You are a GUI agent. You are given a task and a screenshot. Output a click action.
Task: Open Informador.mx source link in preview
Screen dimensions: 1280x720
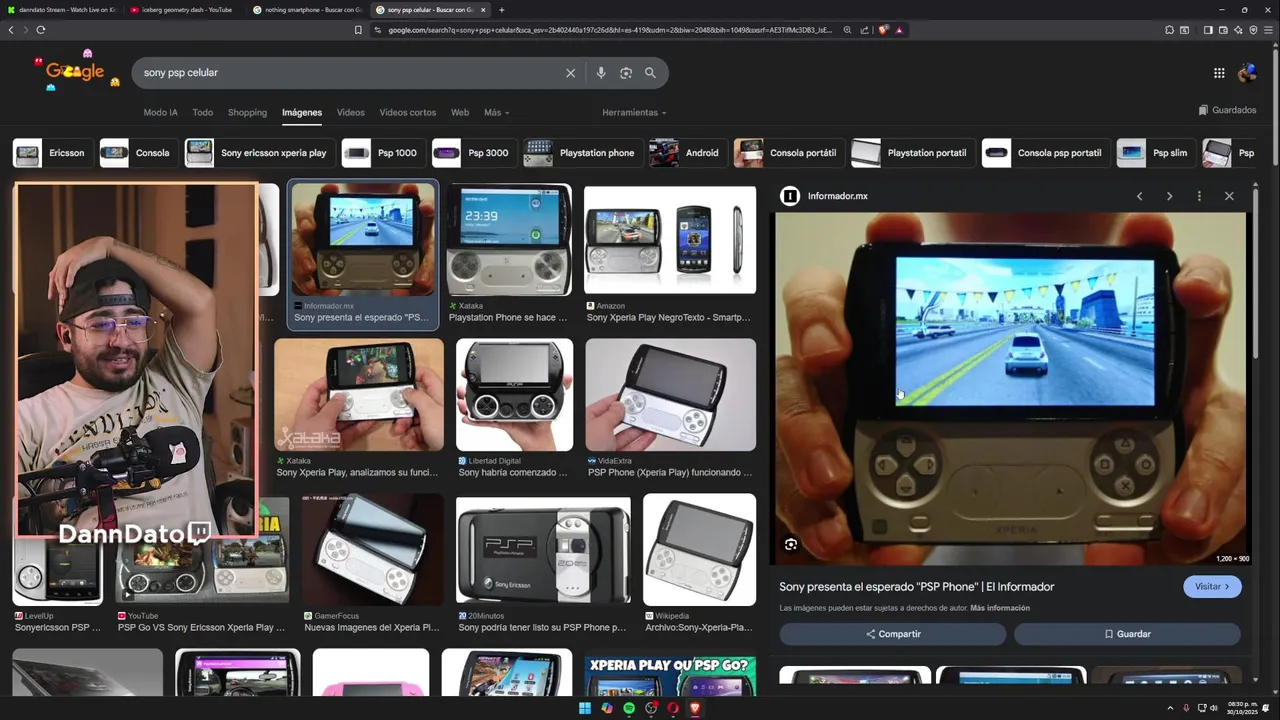826,196
